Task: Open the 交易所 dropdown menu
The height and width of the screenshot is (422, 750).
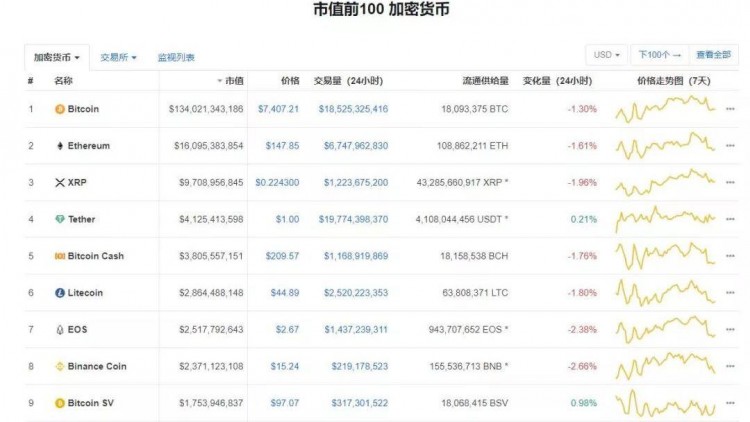Action: coord(118,57)
